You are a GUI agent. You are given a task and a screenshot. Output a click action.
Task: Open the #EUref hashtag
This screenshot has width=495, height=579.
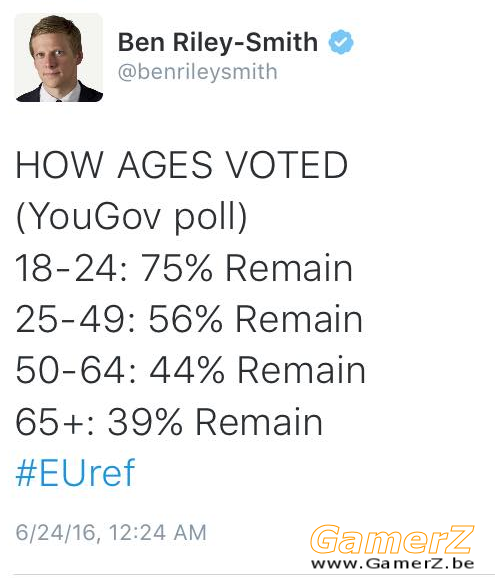pos(75,473)
